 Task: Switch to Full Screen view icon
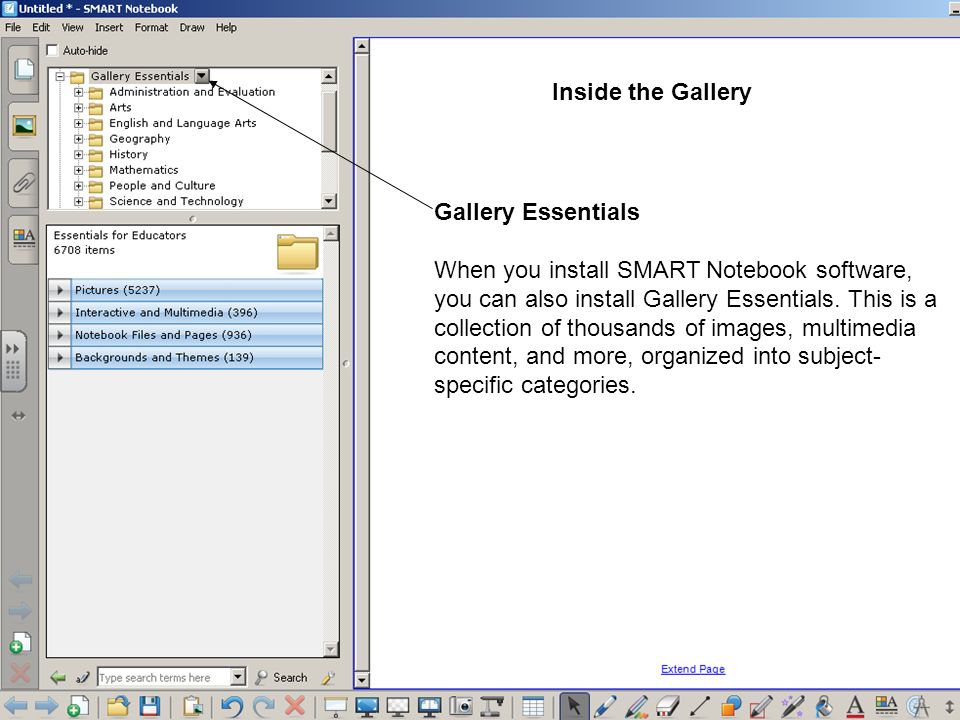coord(367,707)
